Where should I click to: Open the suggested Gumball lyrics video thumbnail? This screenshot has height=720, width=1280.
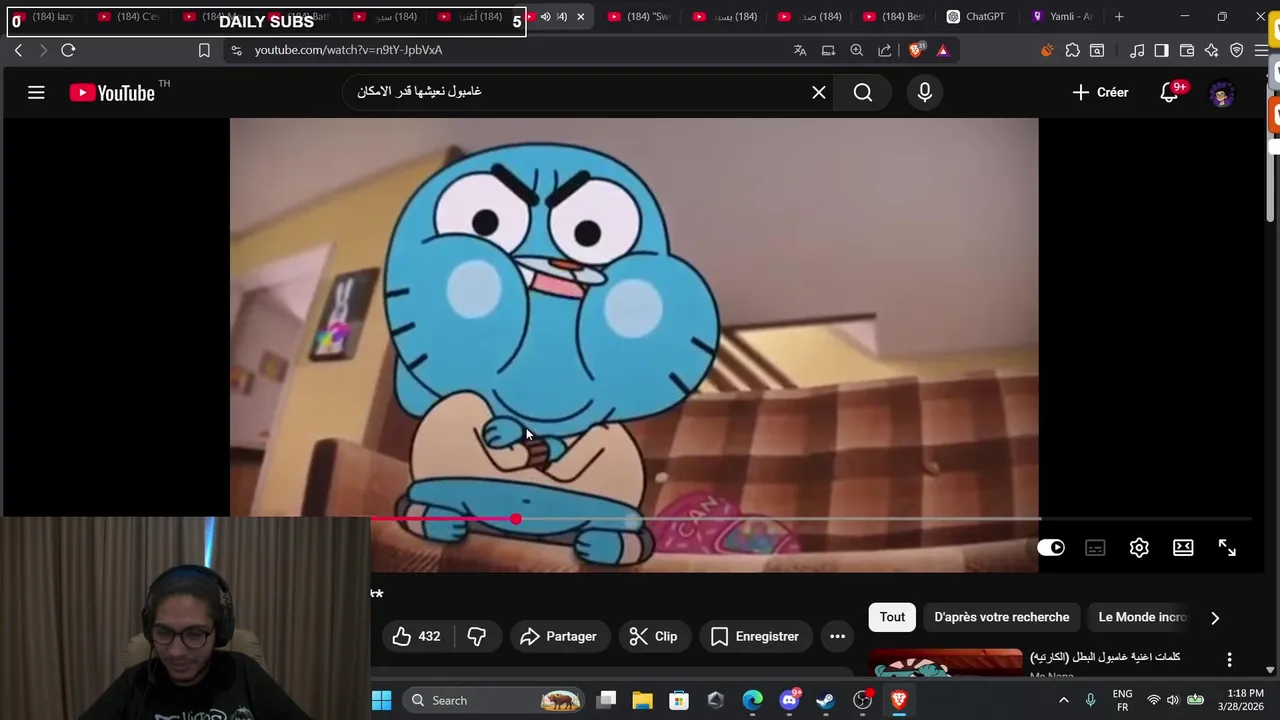(946, 664)
